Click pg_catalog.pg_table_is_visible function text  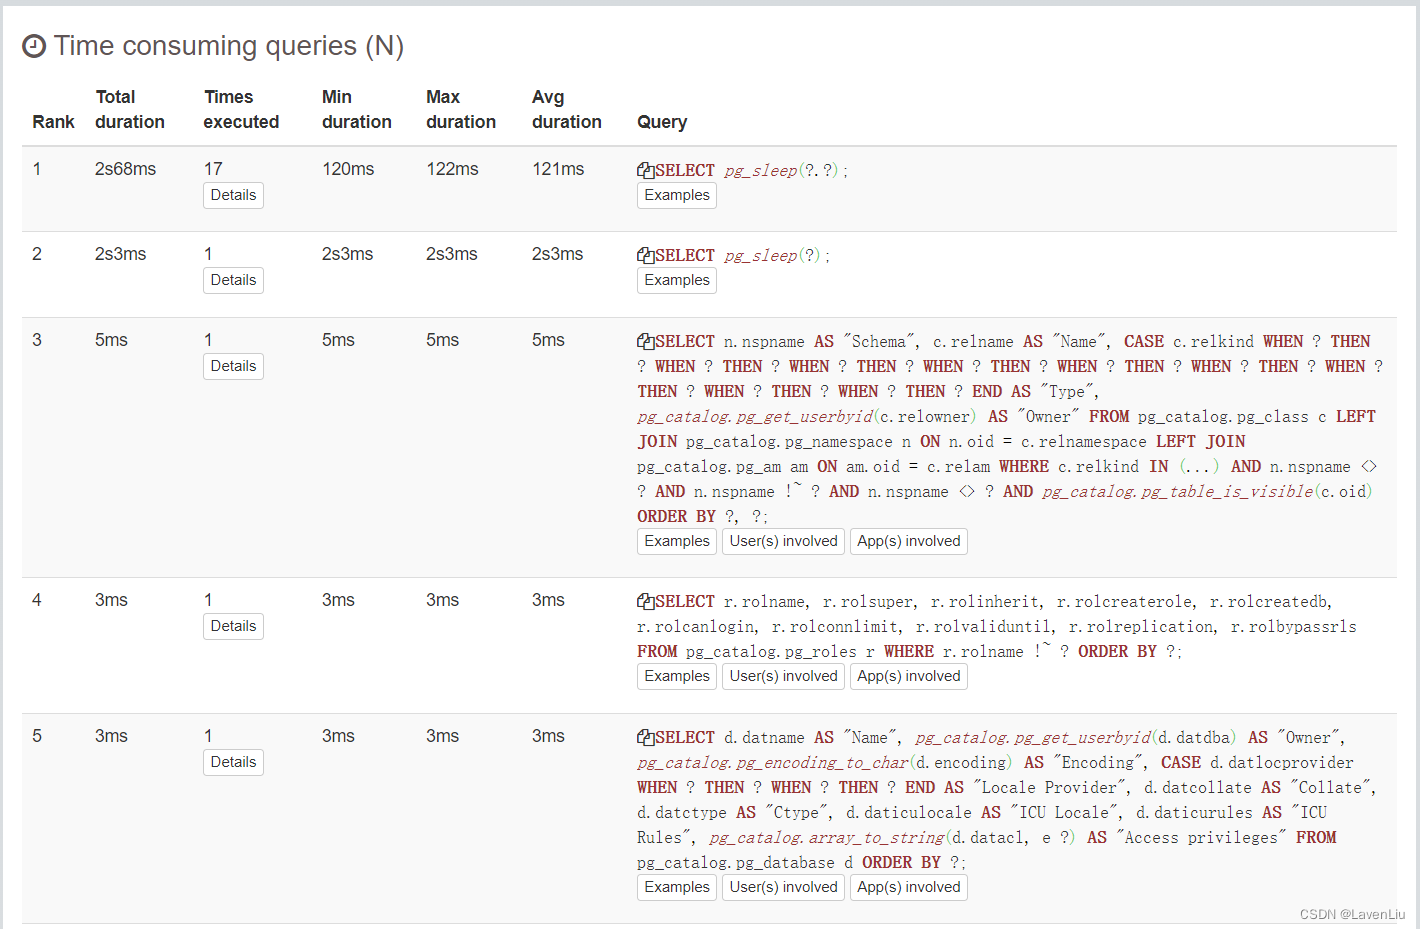pos(1178,492)
